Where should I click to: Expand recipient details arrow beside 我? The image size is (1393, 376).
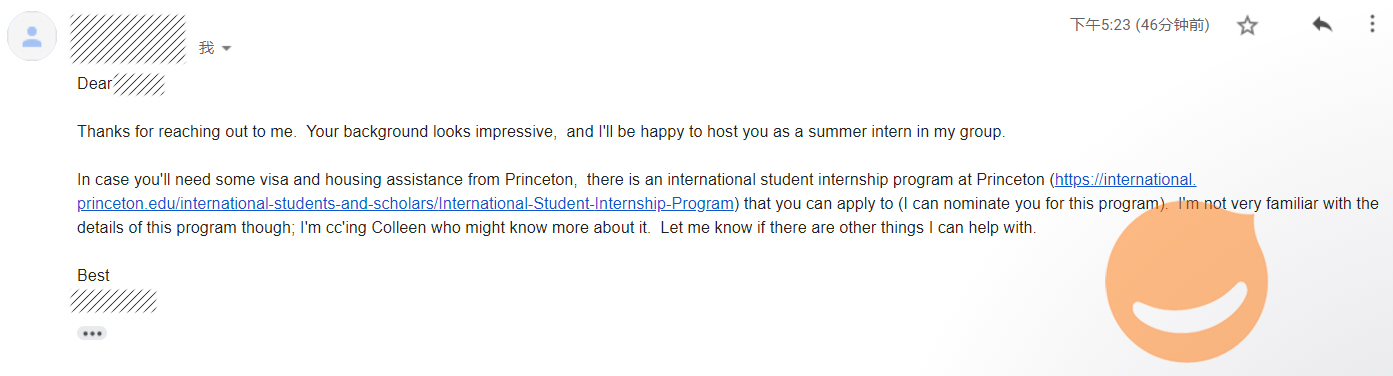tap(226, 49)
